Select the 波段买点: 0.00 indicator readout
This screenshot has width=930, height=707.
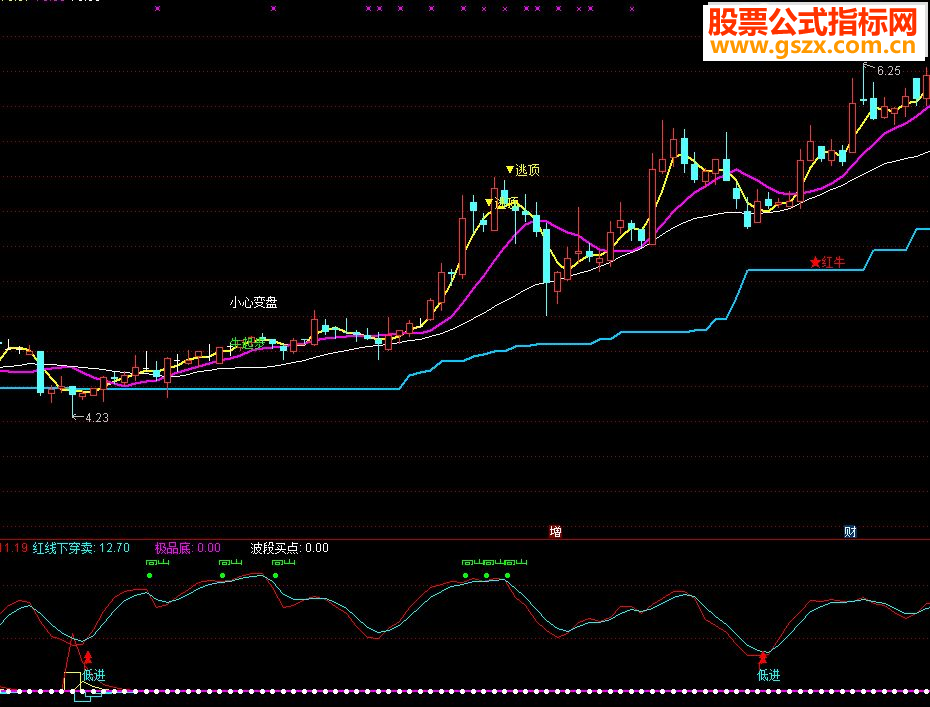point(289,548)
